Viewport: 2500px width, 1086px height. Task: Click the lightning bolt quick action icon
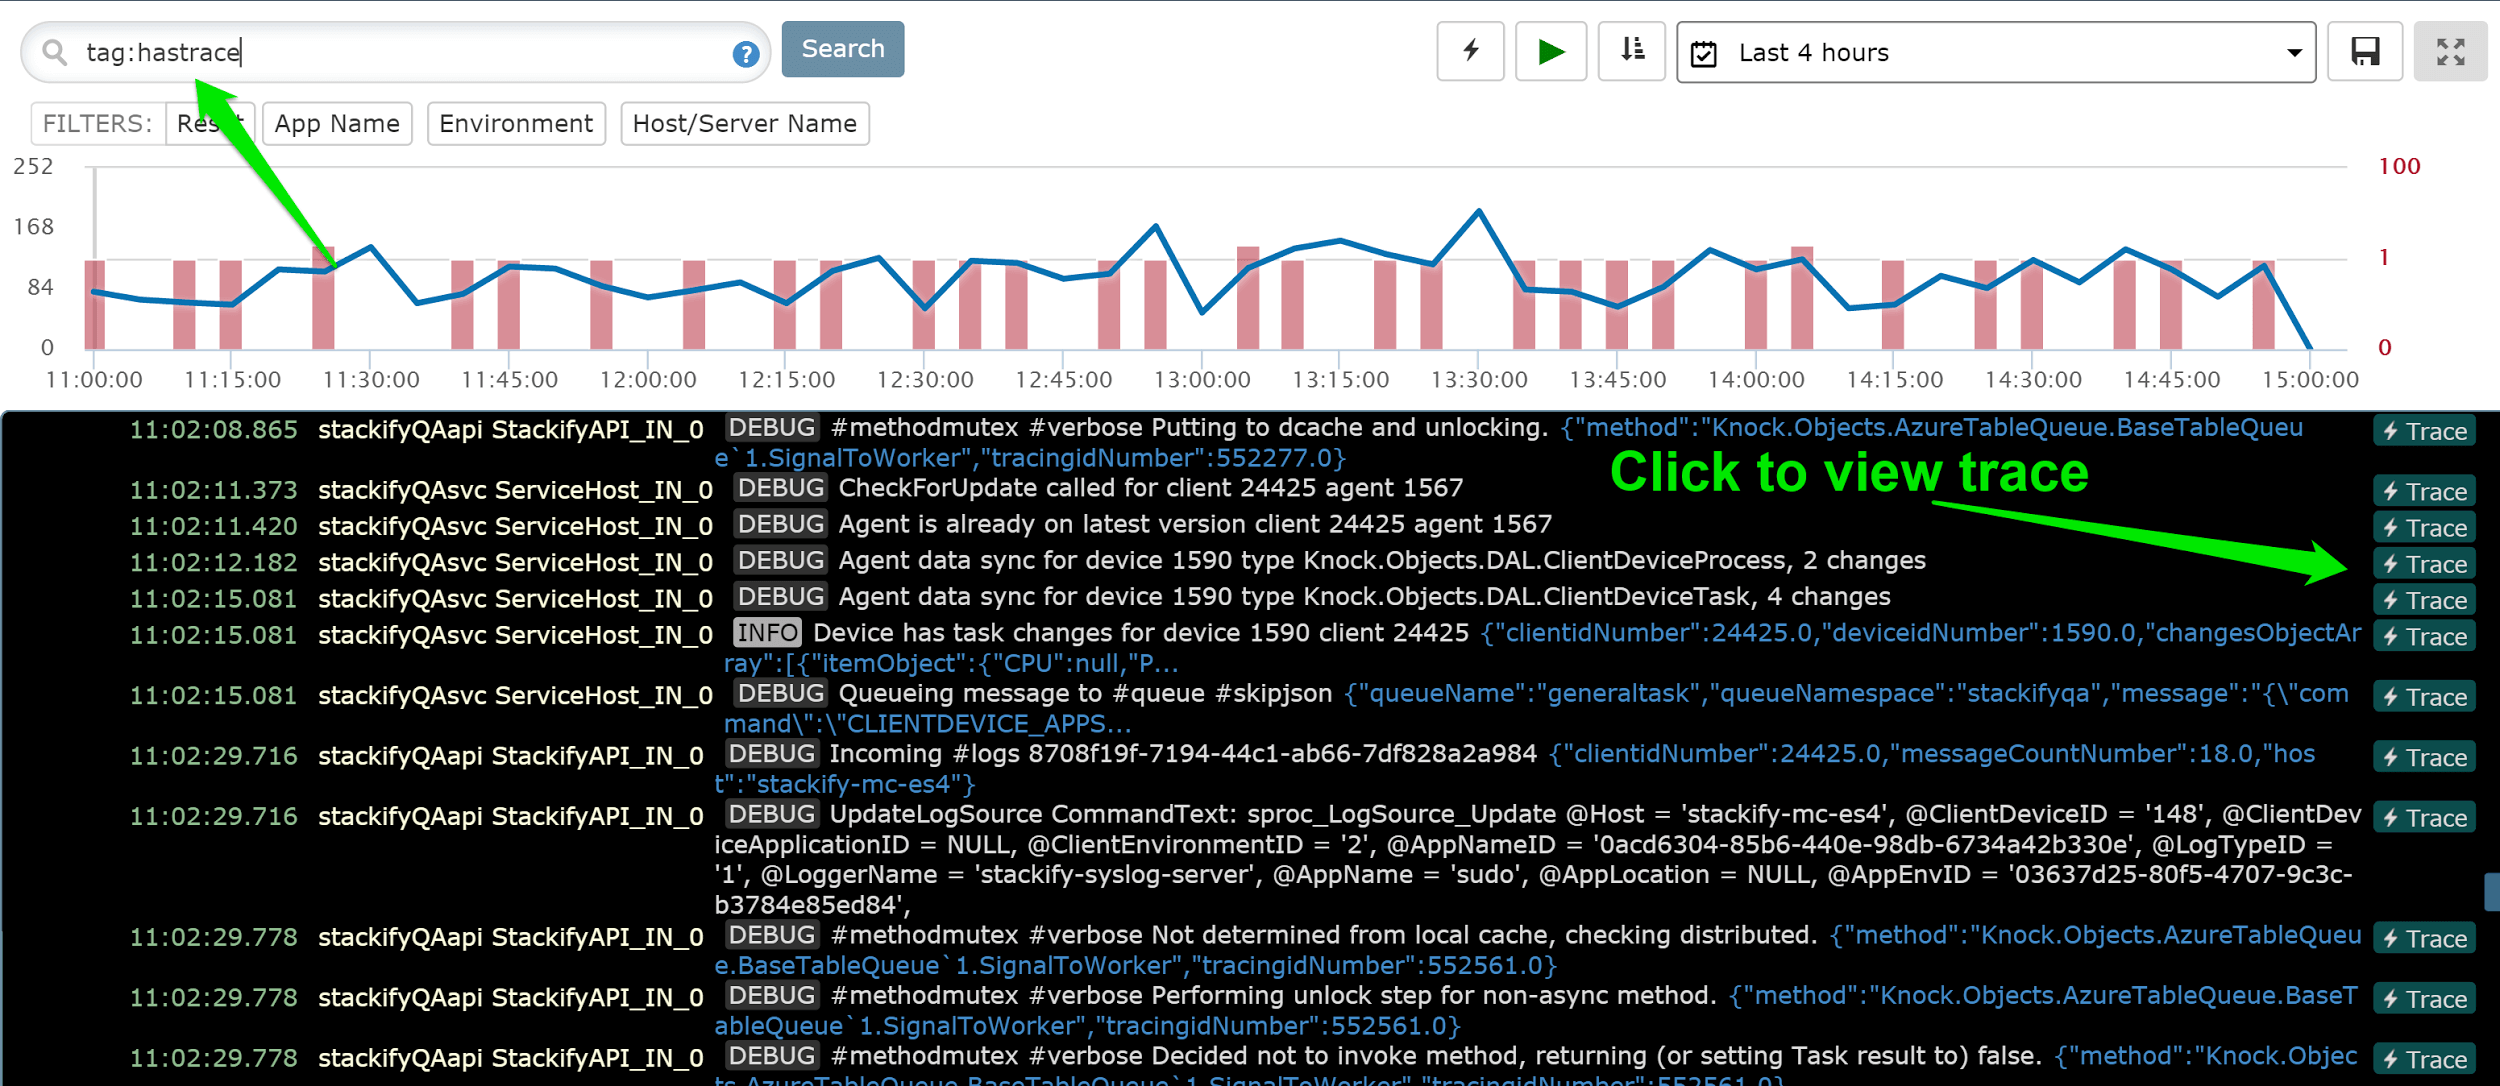[1468, 53]
